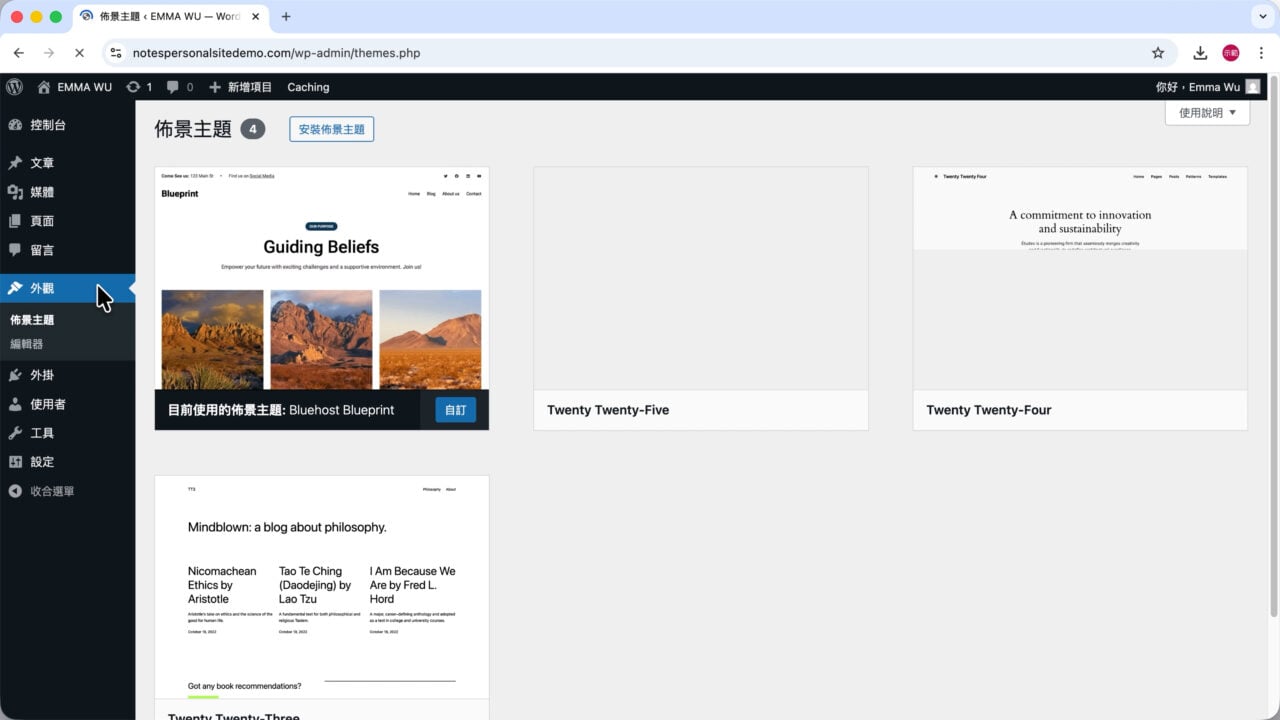
Task: Click the Emma Wu avatar icon
Action: point(1253,87)
